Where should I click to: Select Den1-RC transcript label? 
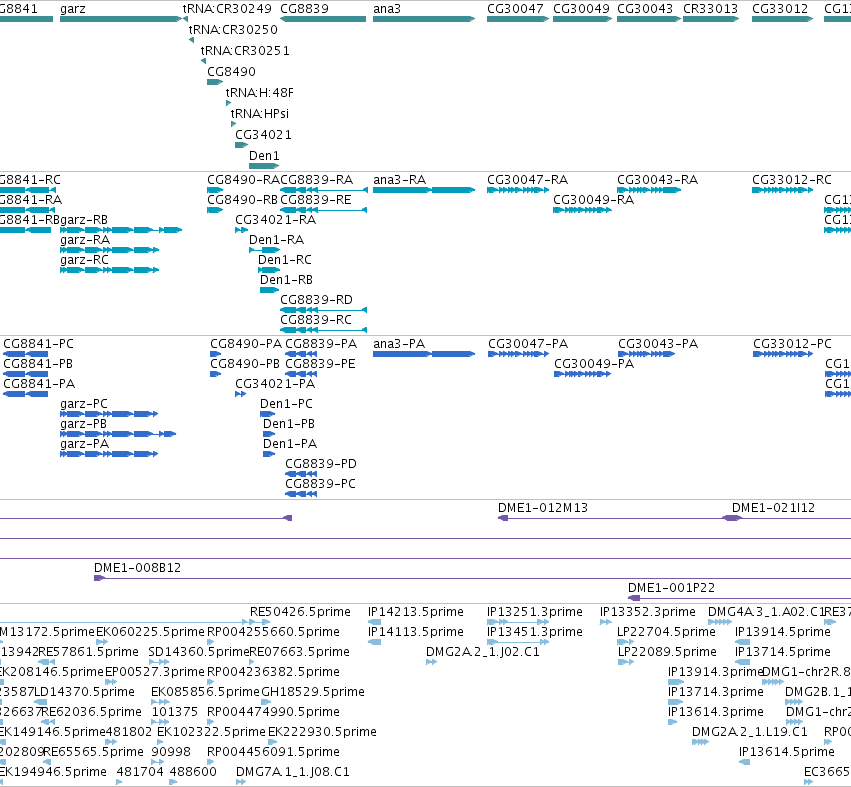(x=285, y=260)
